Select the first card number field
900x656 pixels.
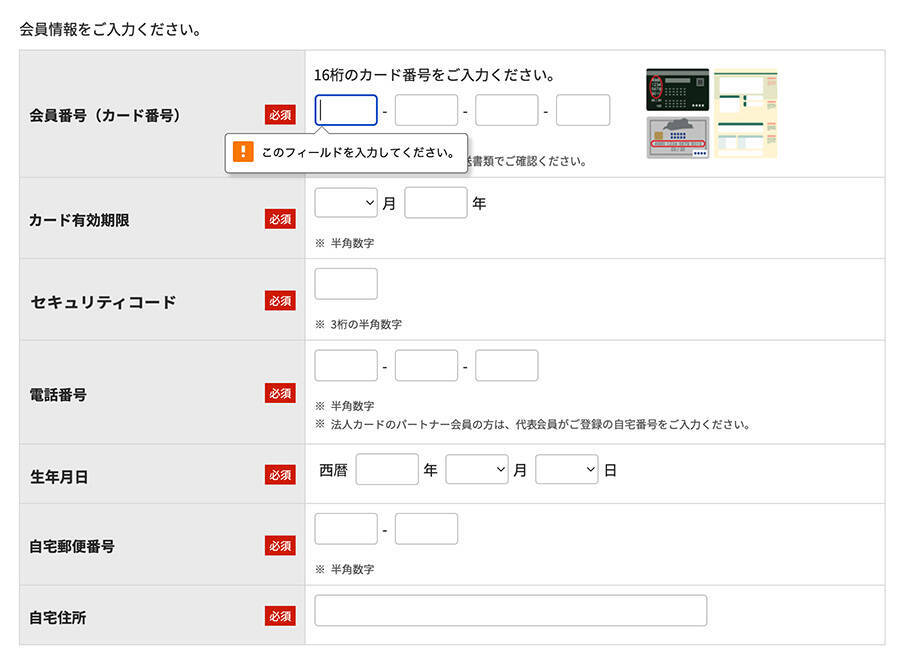tap(345, 110)
